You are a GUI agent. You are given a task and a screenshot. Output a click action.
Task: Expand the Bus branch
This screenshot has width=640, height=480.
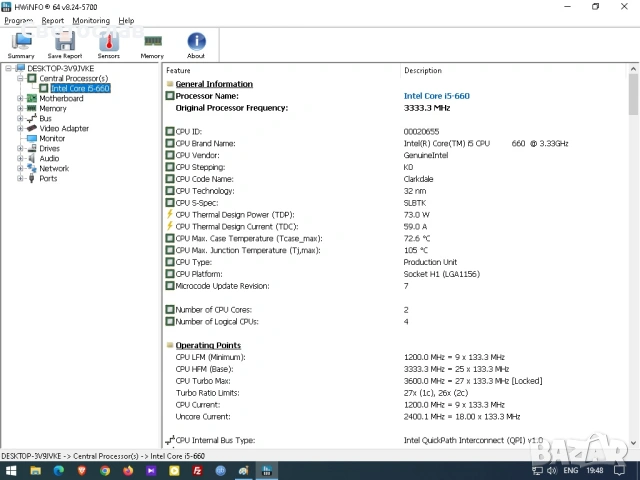pyautogui.click(x=20, y=118)
